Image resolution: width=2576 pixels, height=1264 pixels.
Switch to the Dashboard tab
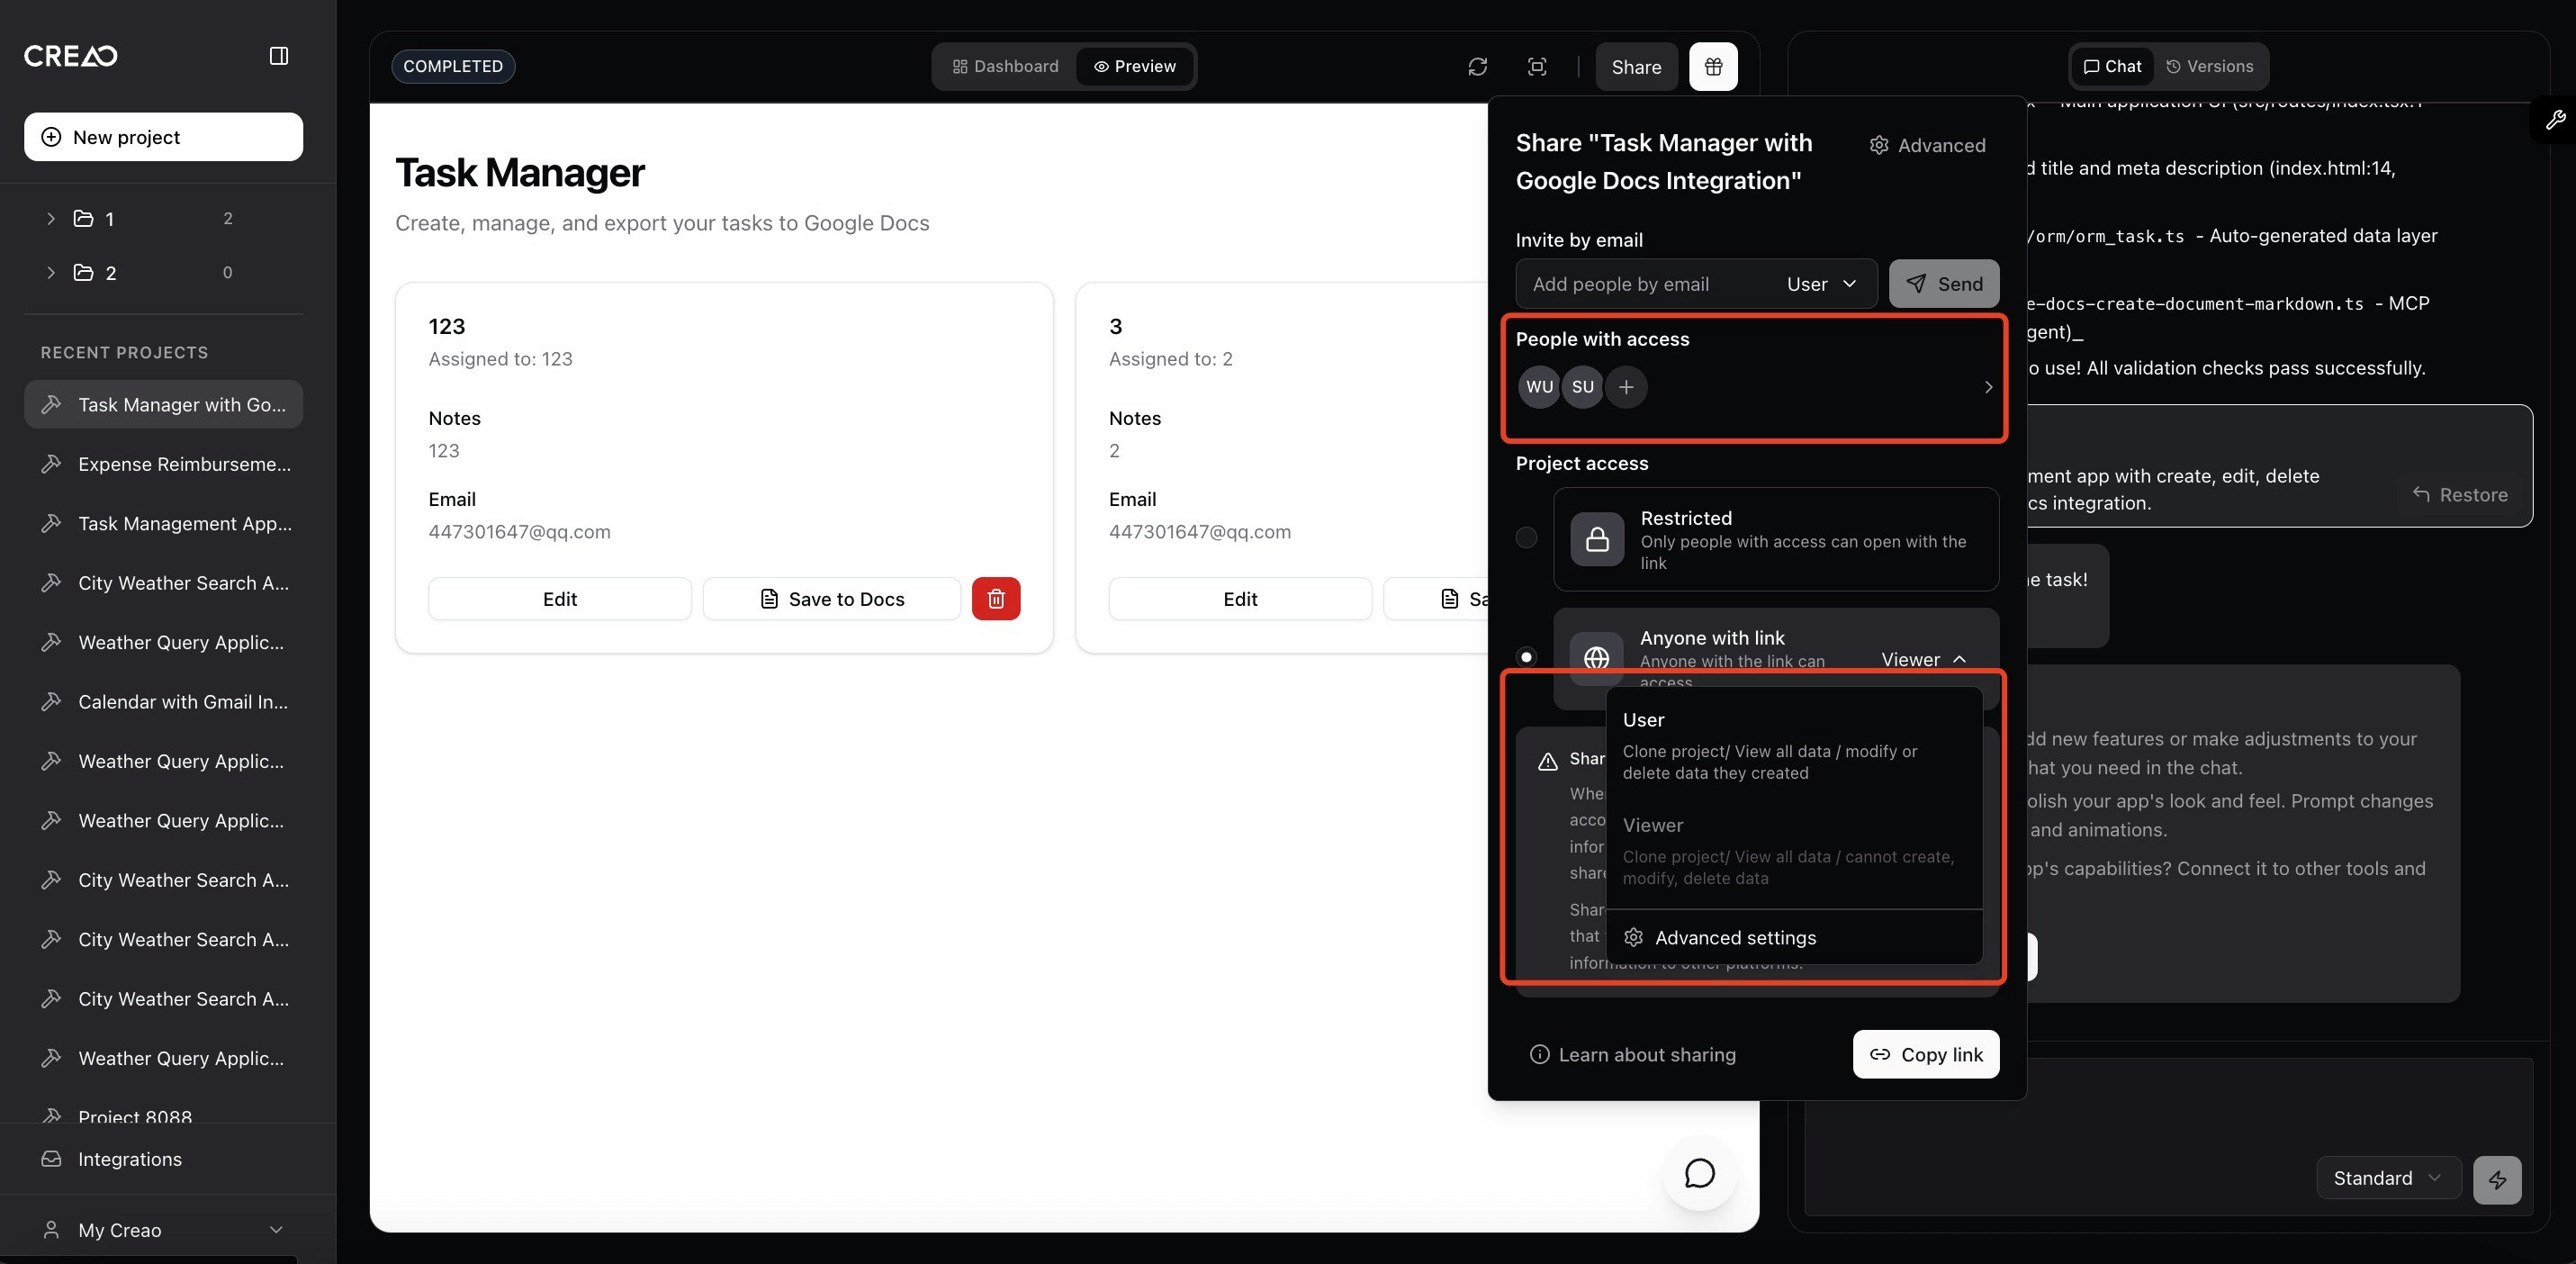tap(1005, 67)
